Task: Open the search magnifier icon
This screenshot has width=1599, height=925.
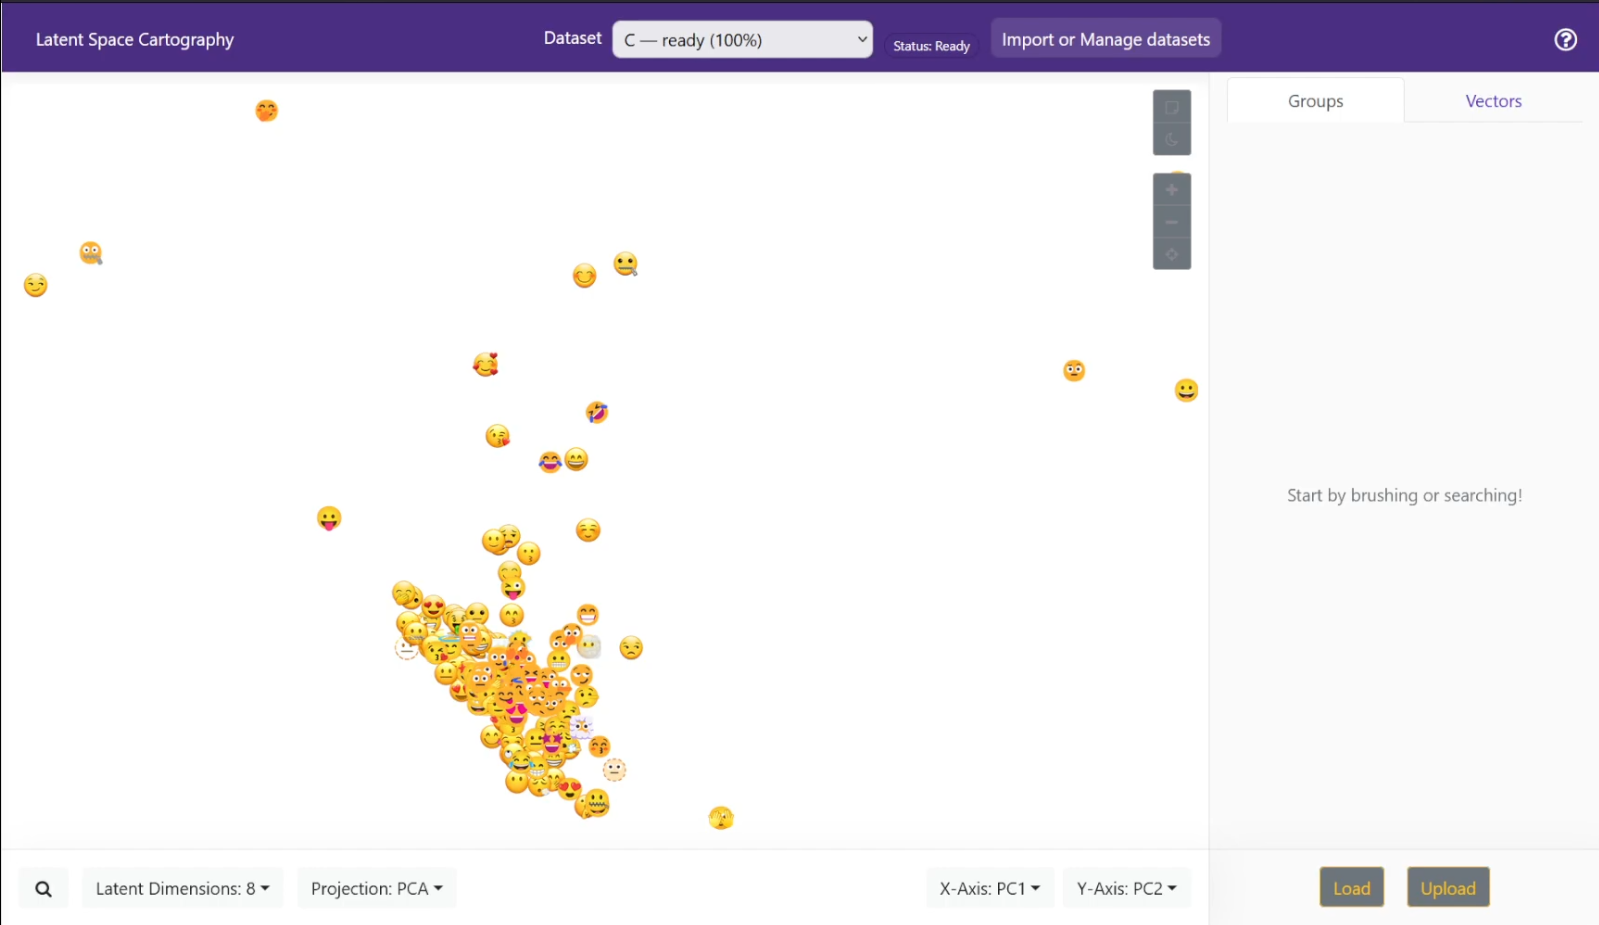Action: [43, 888]
